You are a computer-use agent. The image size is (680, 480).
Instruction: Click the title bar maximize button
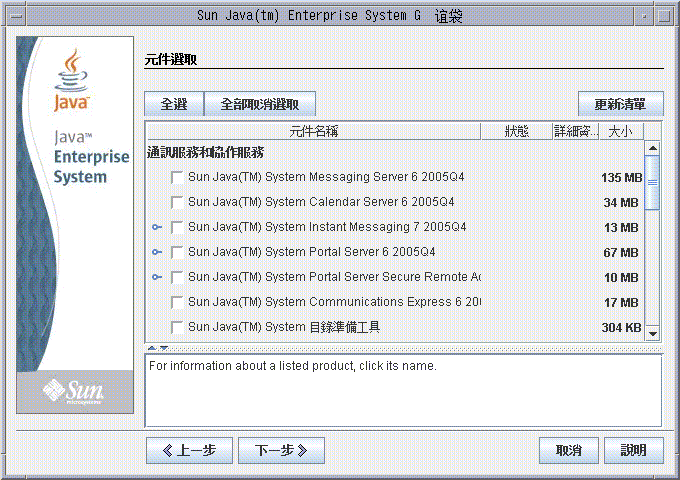pos(664,16)
